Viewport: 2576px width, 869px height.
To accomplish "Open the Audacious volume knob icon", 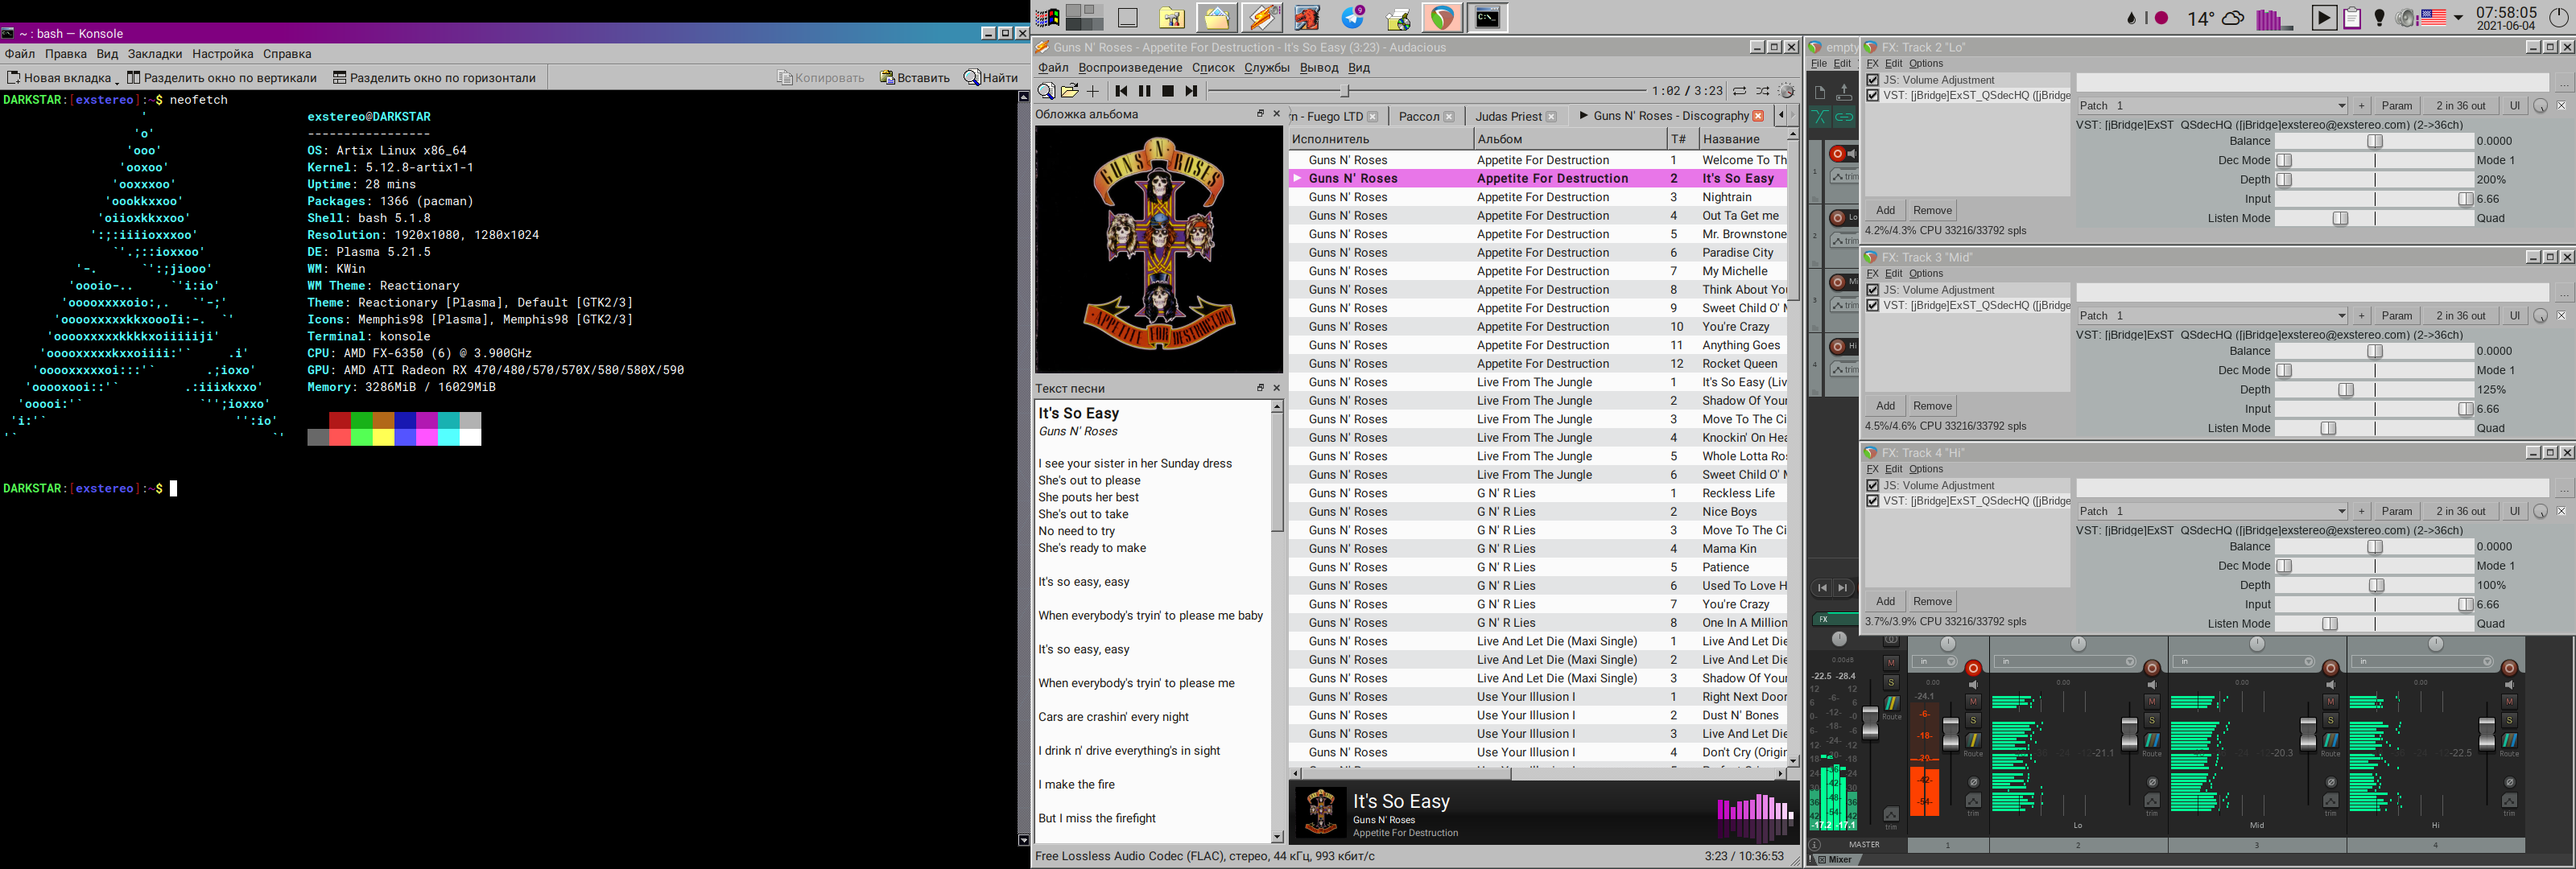I will pos(1787,91).
